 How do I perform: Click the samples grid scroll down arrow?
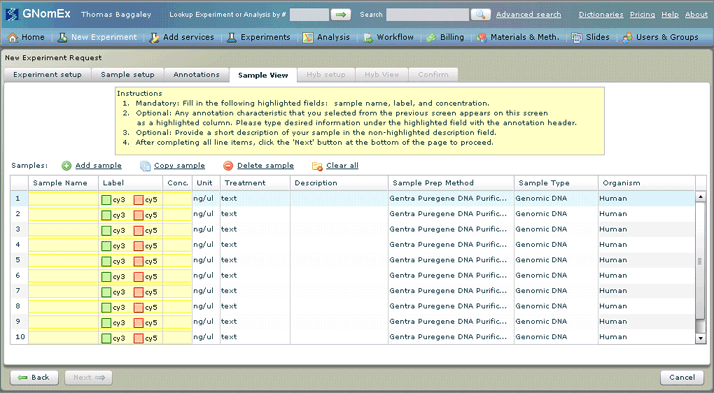click(700, 338)
